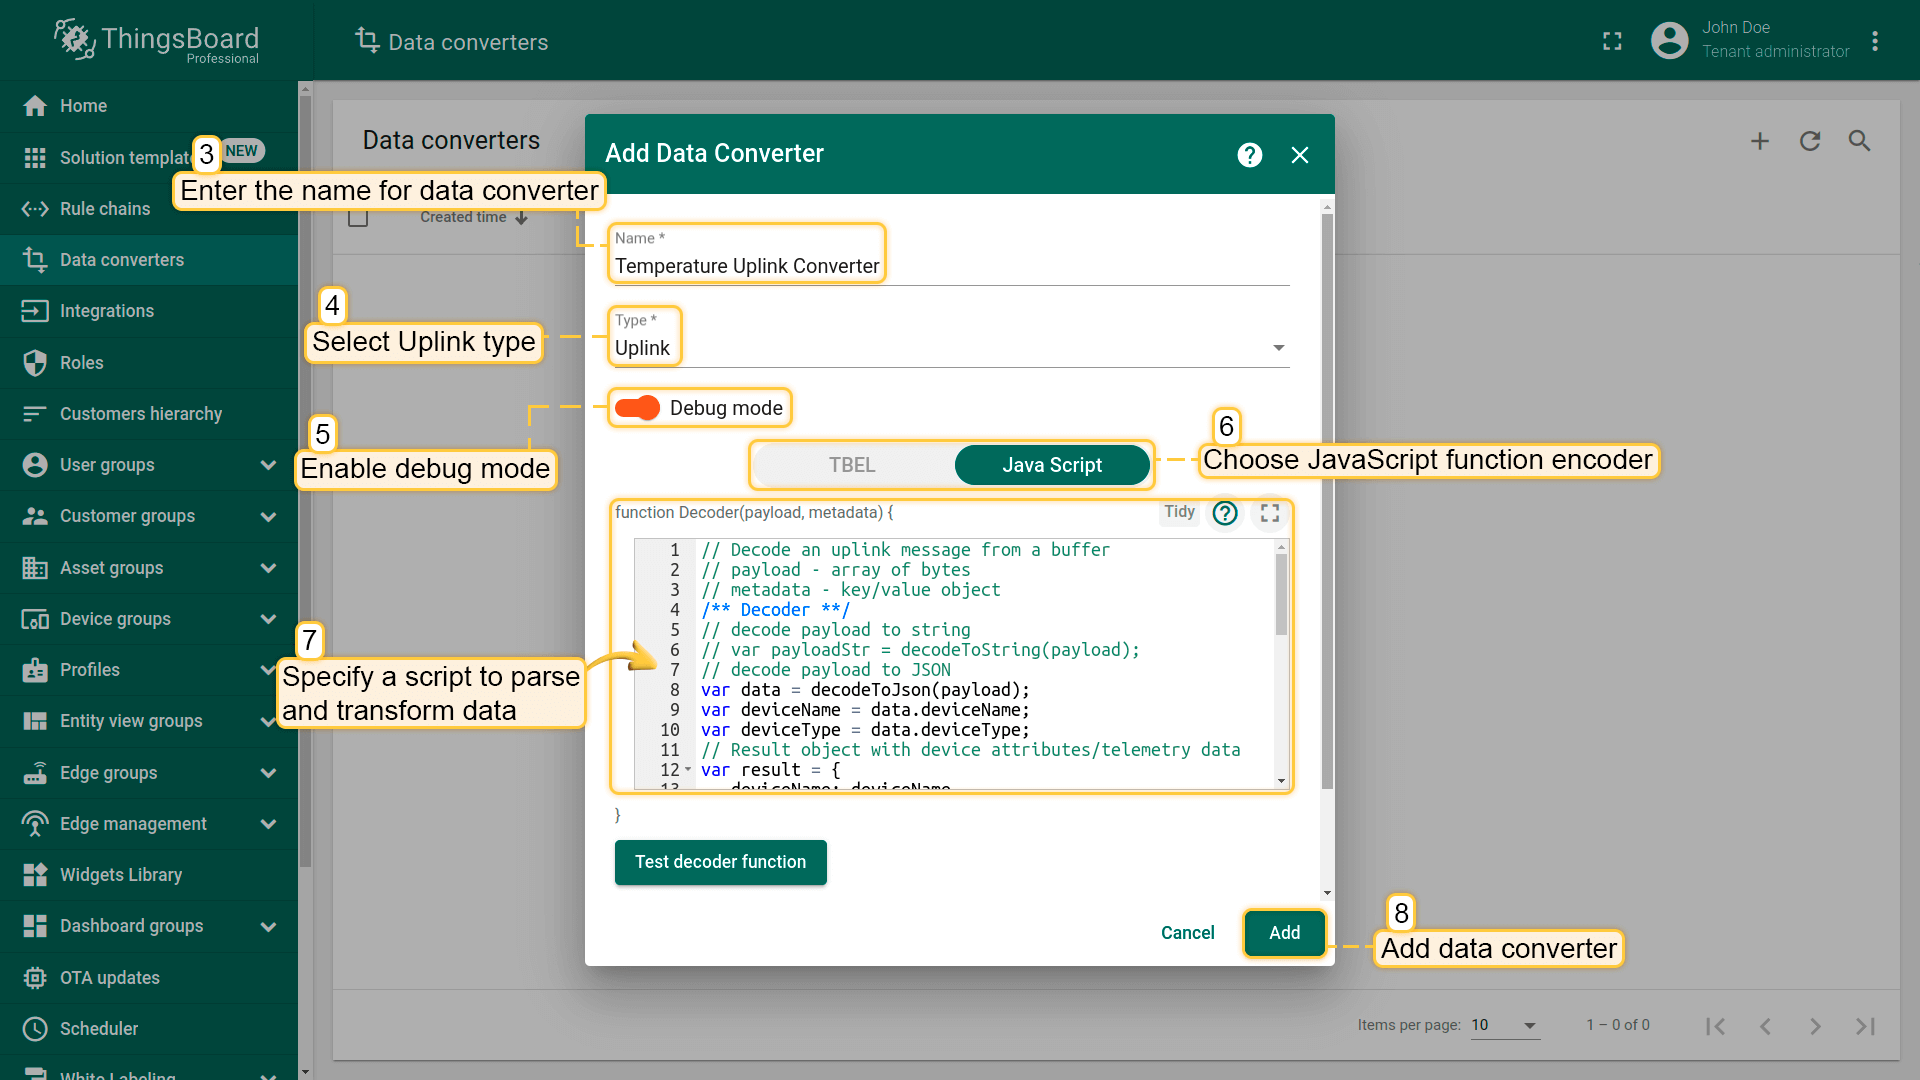Click the Test decoder function button
The width and height of the screenshot is (1920, 1080).
pos(720,862)
